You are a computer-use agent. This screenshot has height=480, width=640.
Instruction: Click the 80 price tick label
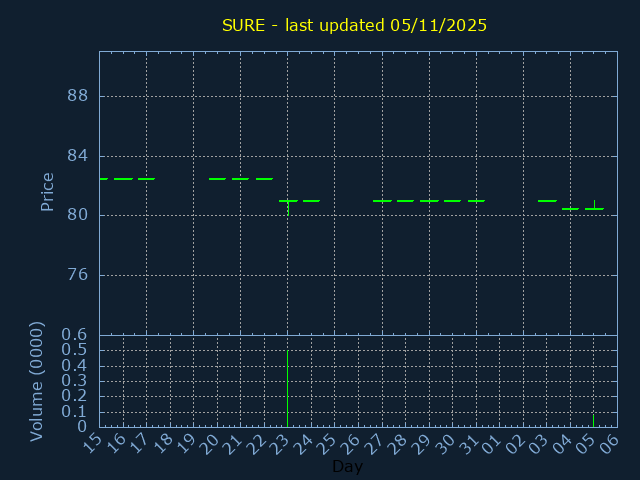pos(78,215)
